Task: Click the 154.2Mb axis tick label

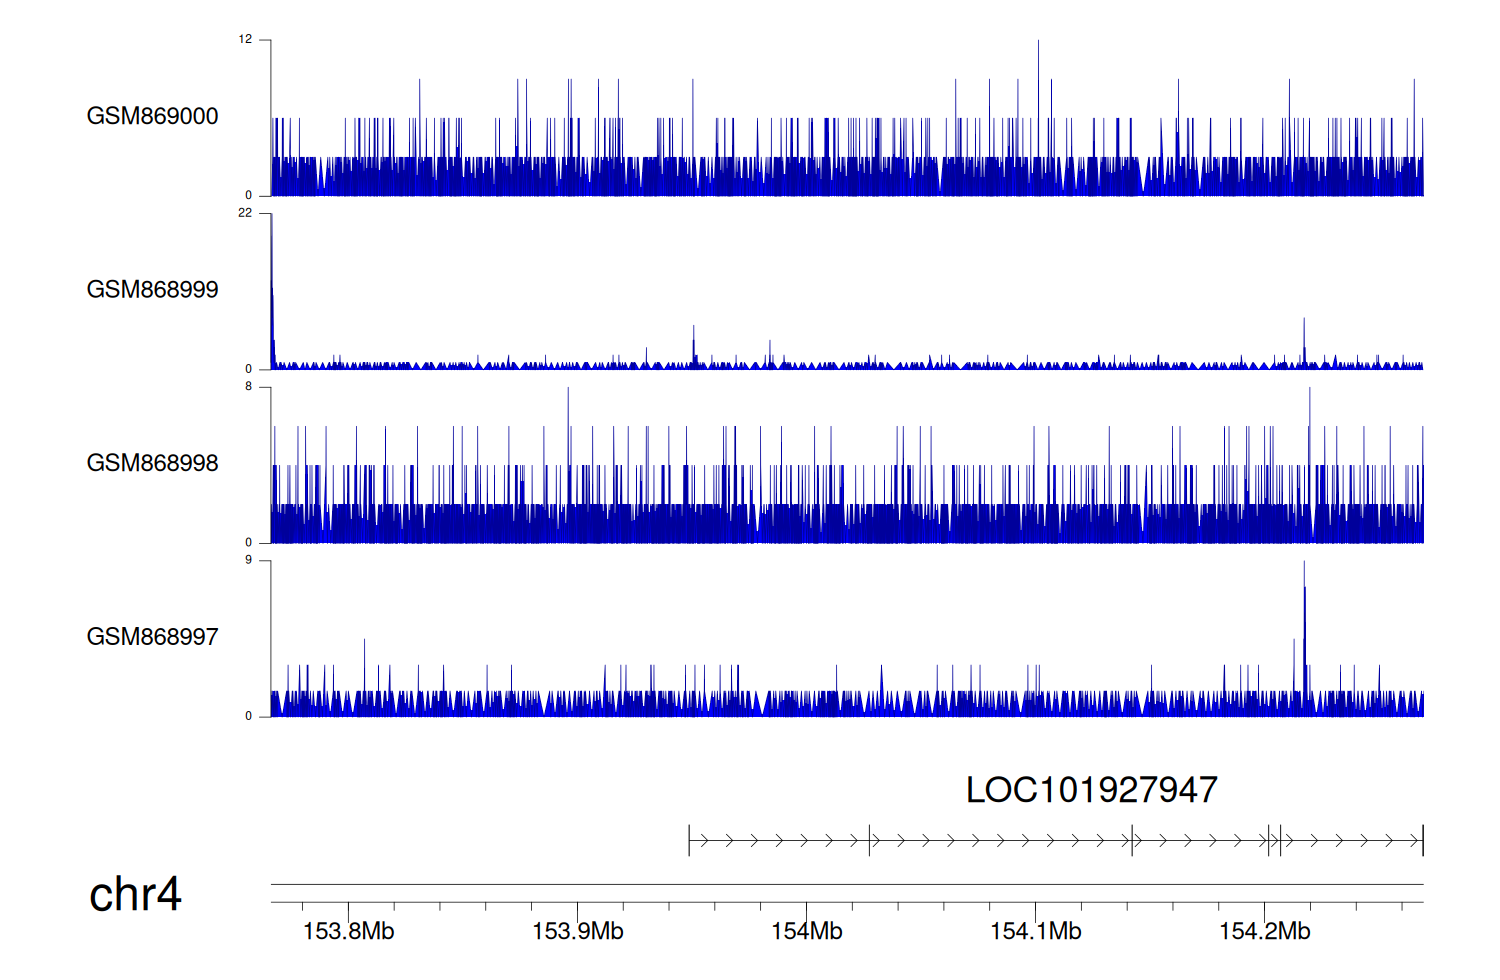Action: 1264,931
